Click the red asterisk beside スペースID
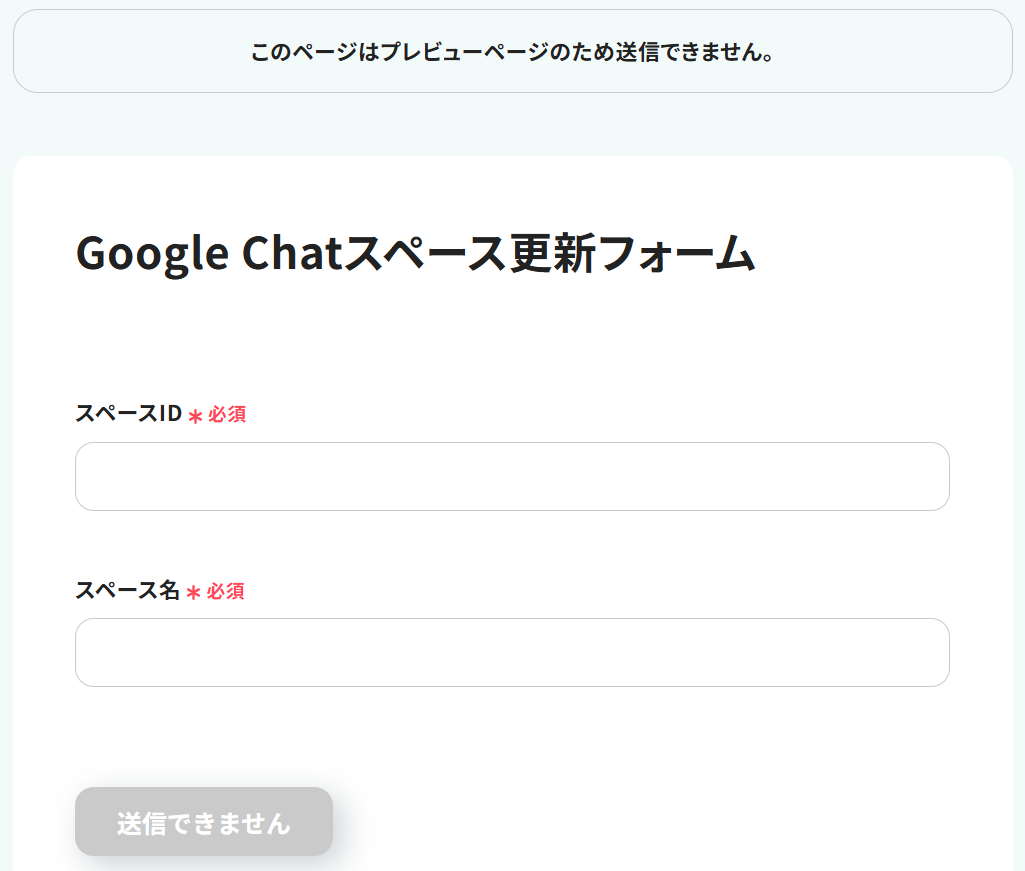Image resolution: width=1025 pixels, height=871 pixels. [195, 416]
